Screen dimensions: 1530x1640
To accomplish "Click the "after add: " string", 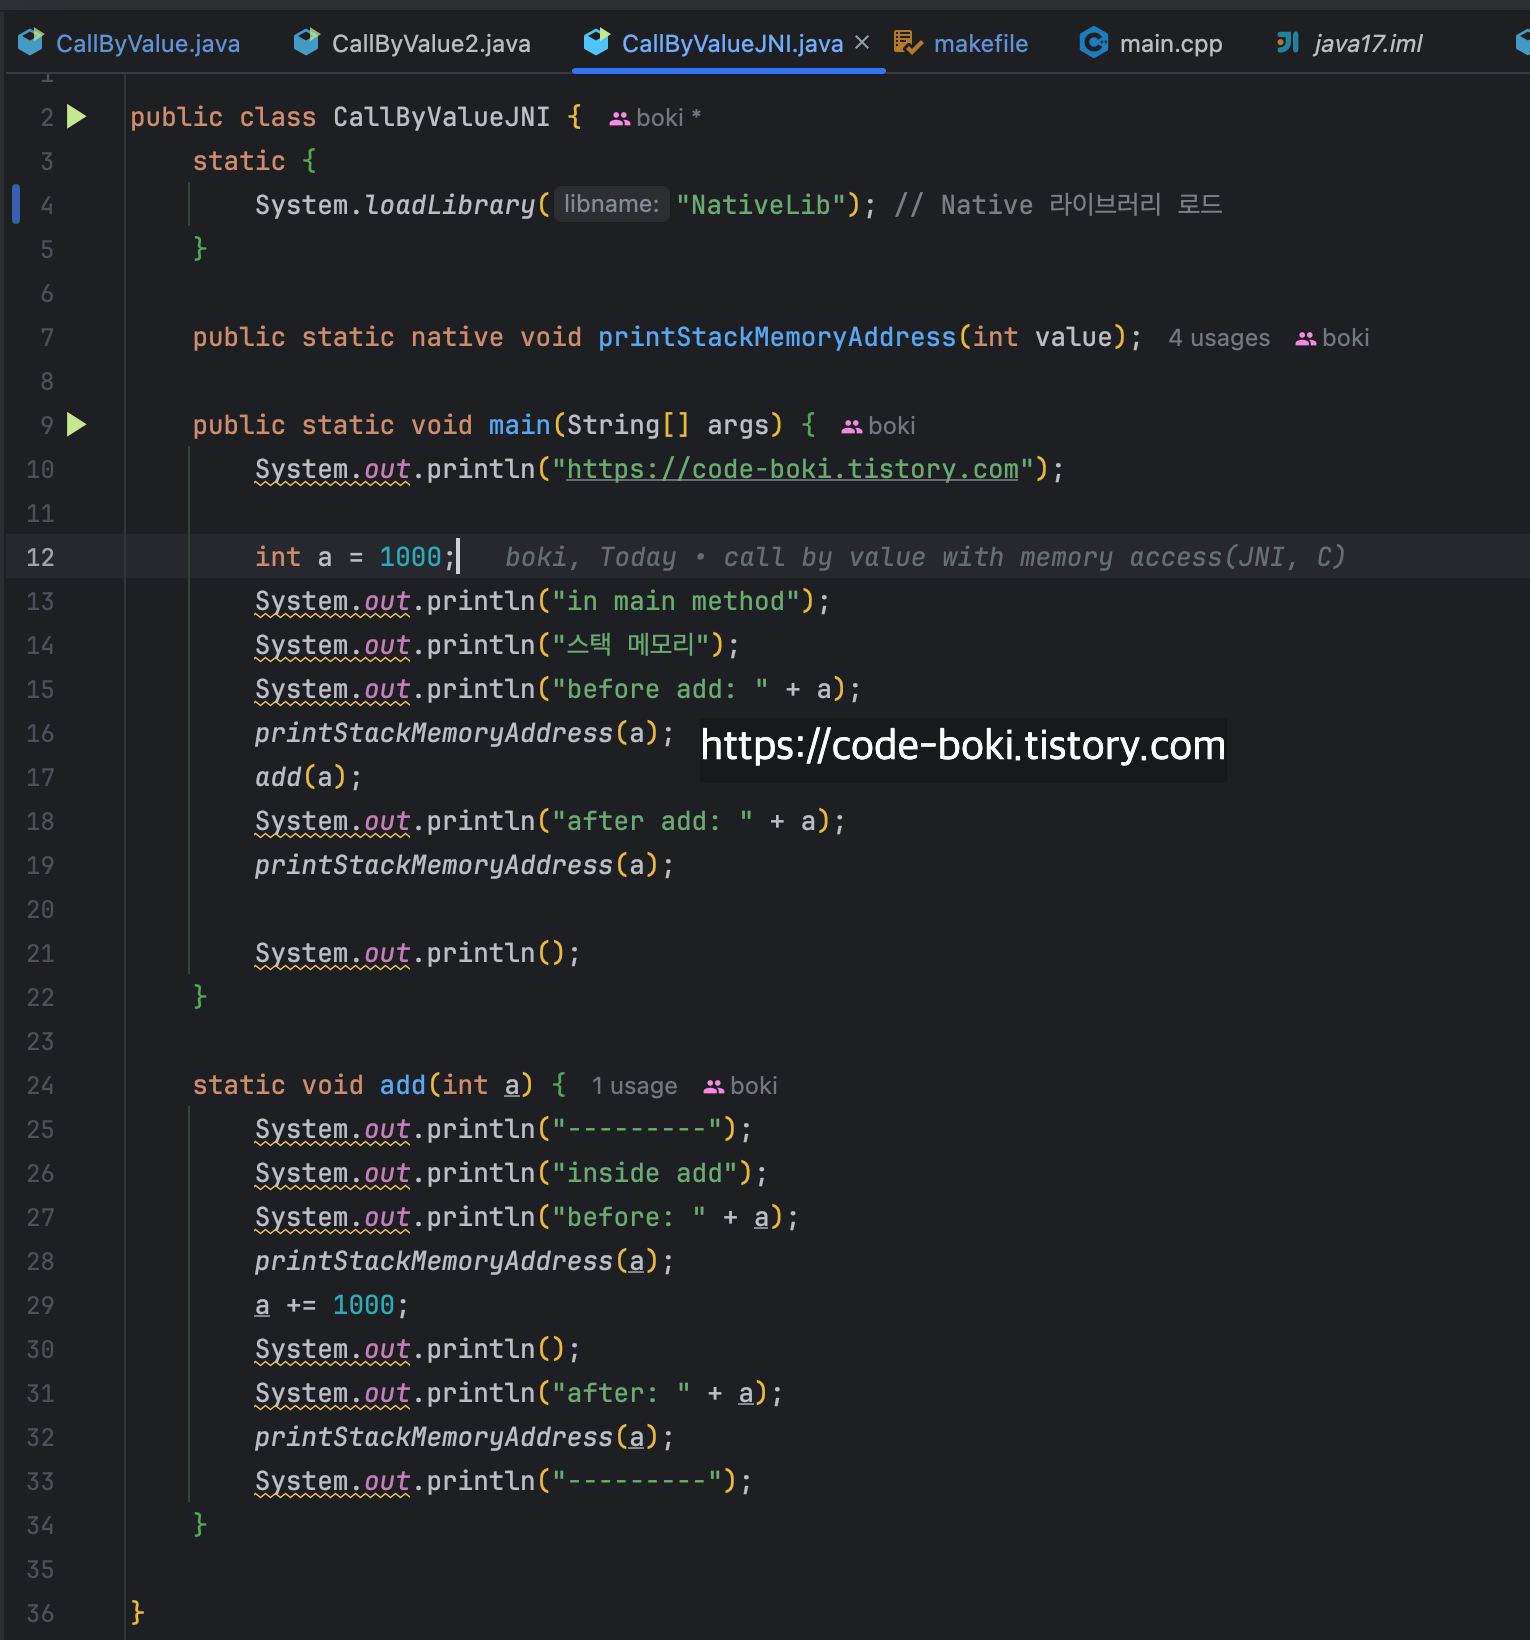I will [652, 821].
